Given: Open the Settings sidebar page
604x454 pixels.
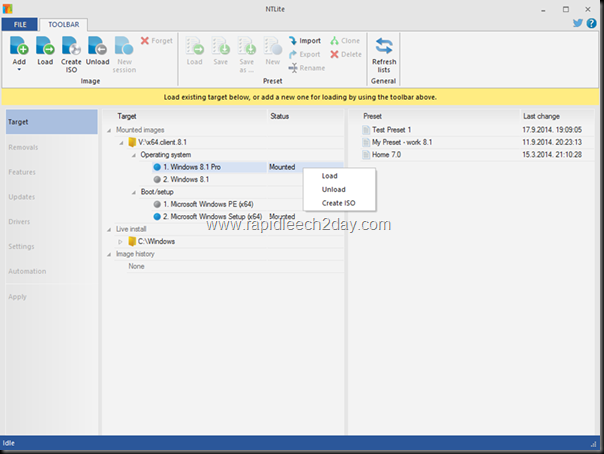Looking at the screenshot, I should [52, 246].
